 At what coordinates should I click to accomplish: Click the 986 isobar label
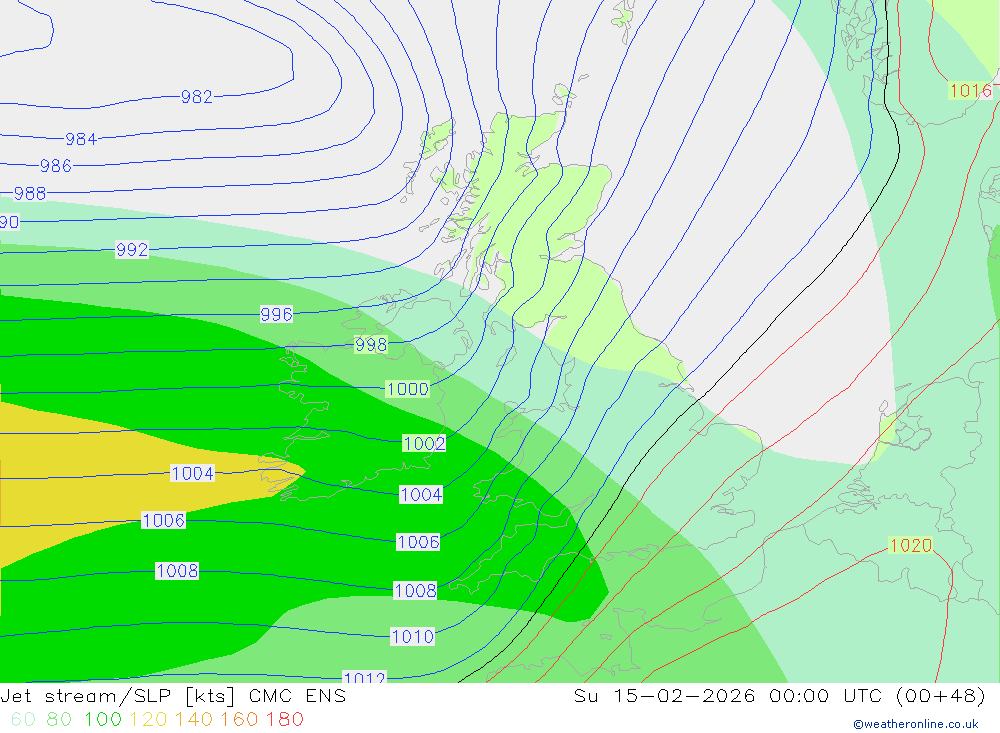pyautogui.click(x=55, y=166)
